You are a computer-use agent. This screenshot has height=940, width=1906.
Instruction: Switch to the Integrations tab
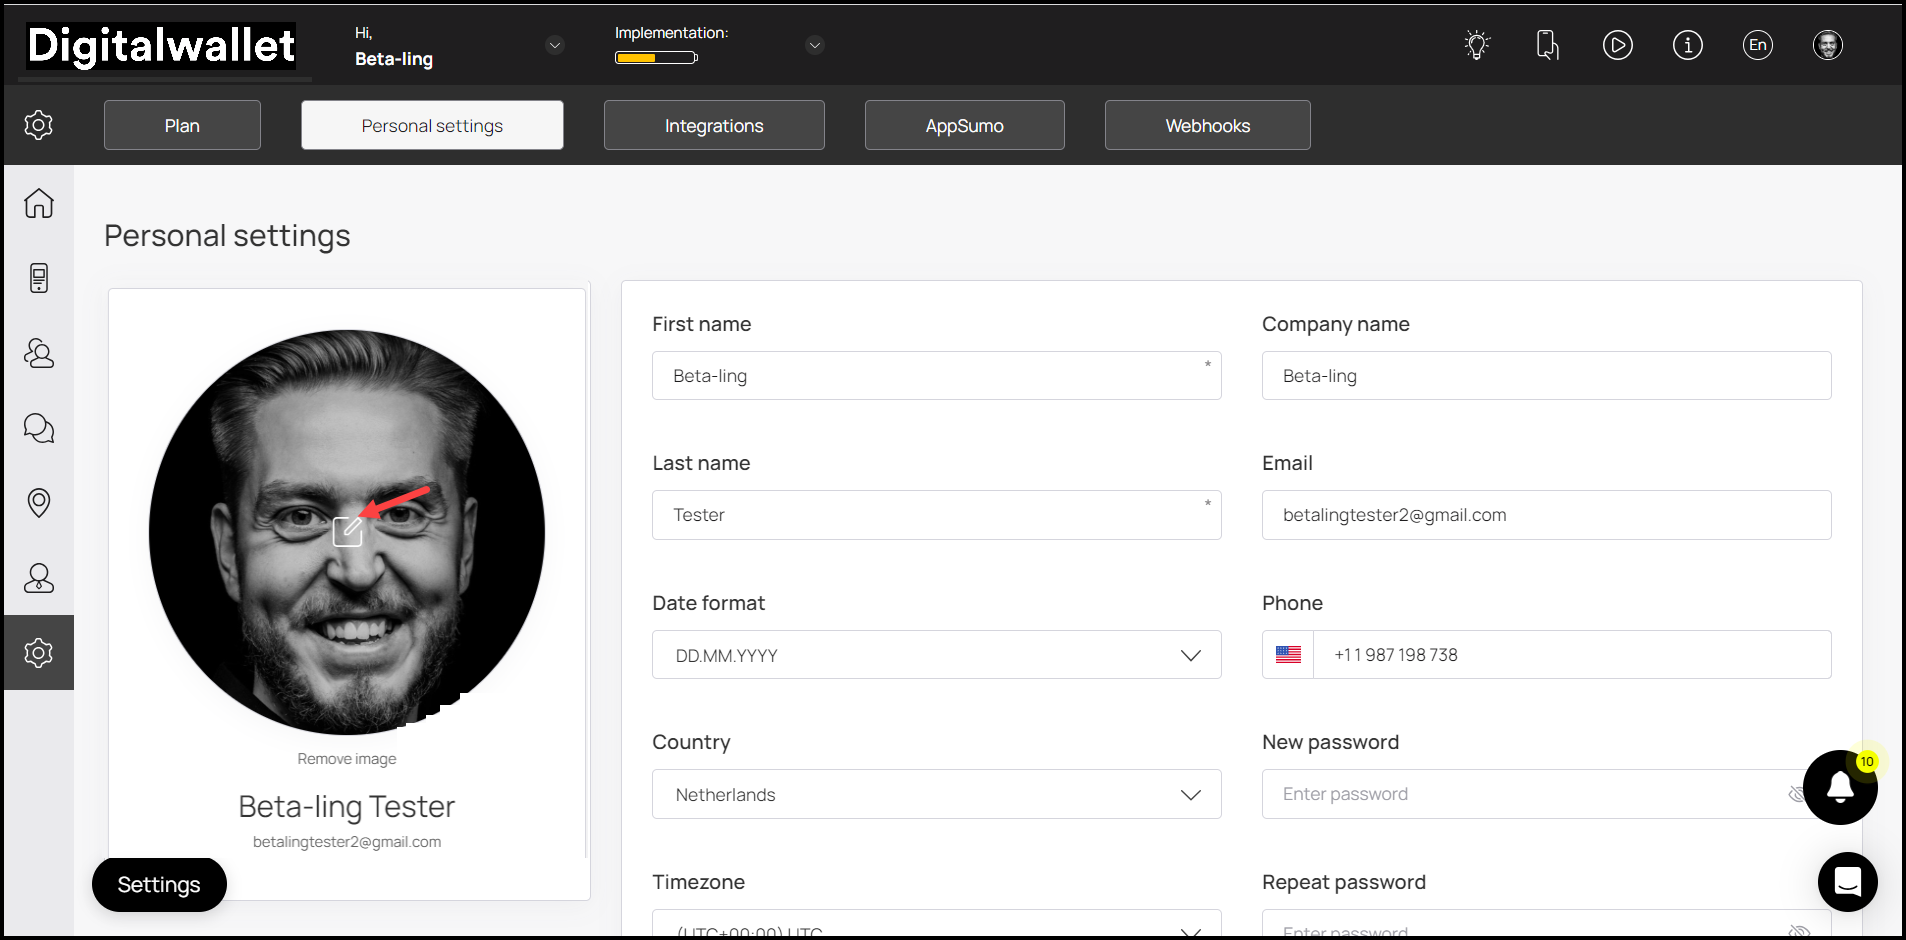pos(714,125)
